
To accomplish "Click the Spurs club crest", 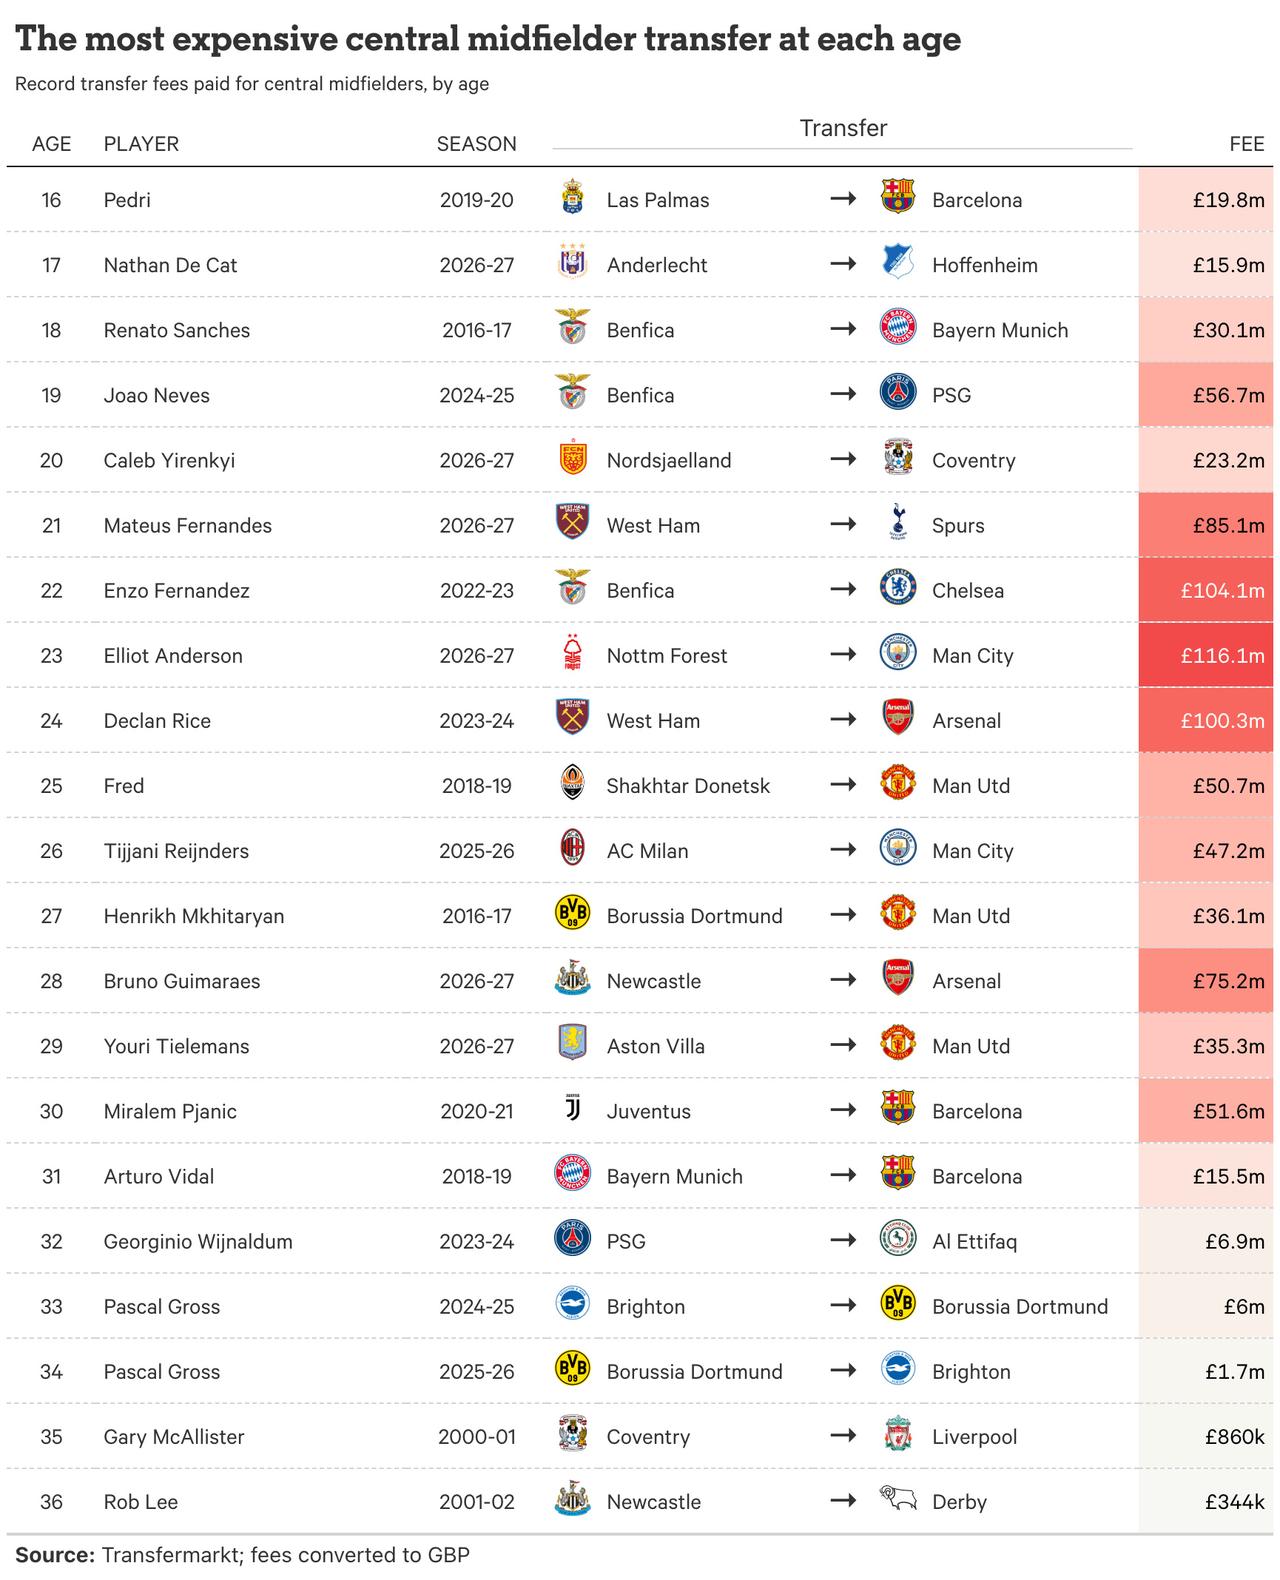I will click(898, 524).
